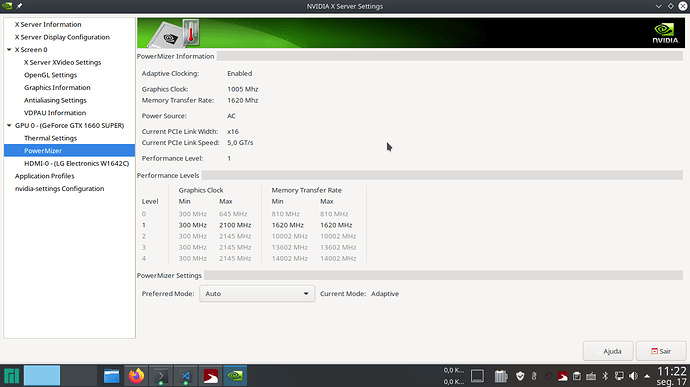Open X Server Display Configuration
Viewport: 690px width, 387px height.
click(x=62, y=37)
